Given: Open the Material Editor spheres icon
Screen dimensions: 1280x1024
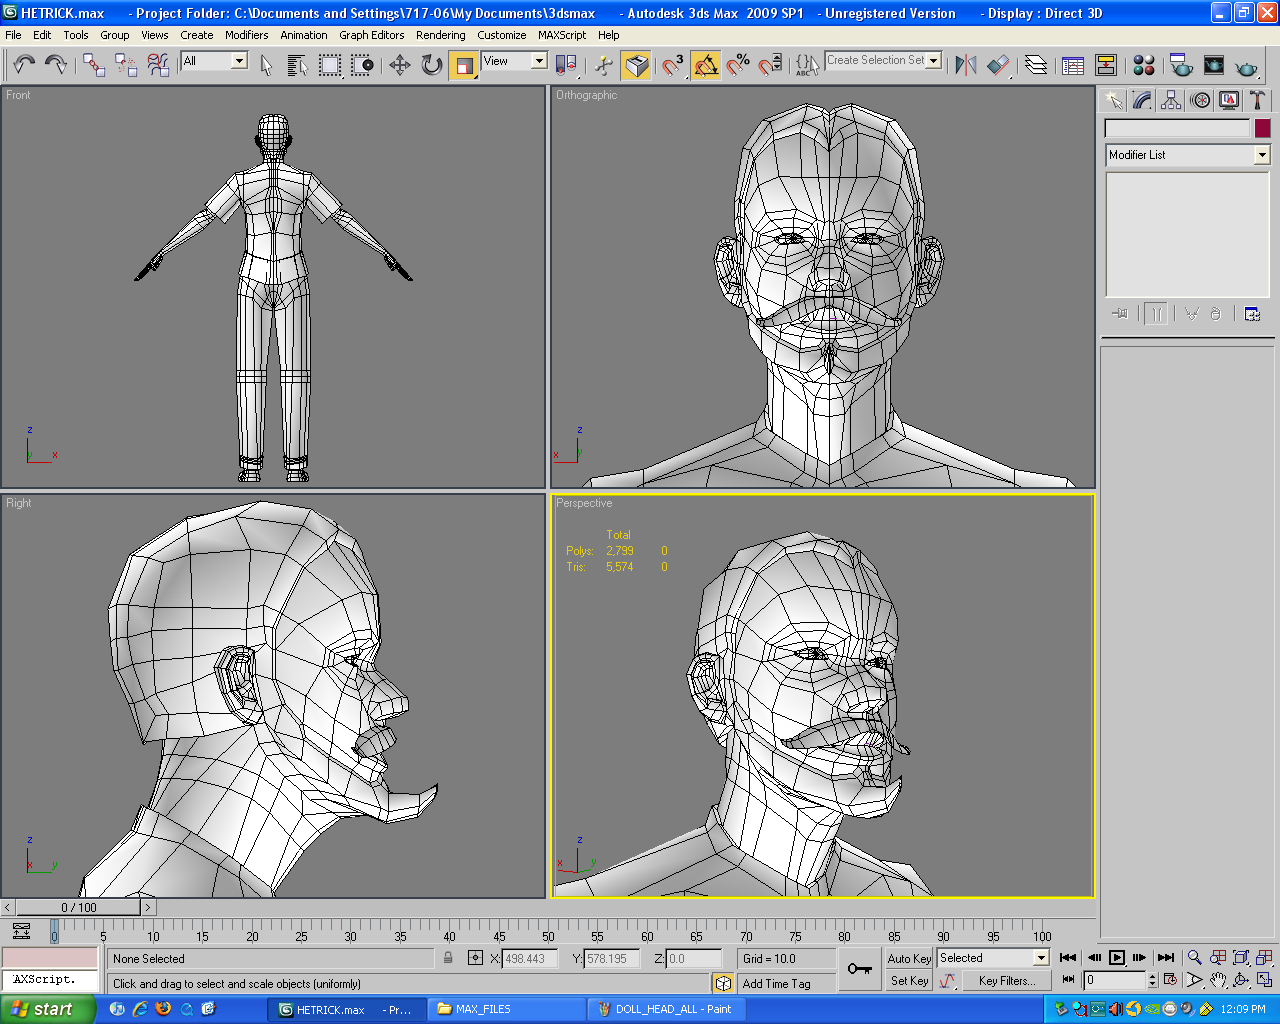Looking at the screenshot, I should point(1144,65).
